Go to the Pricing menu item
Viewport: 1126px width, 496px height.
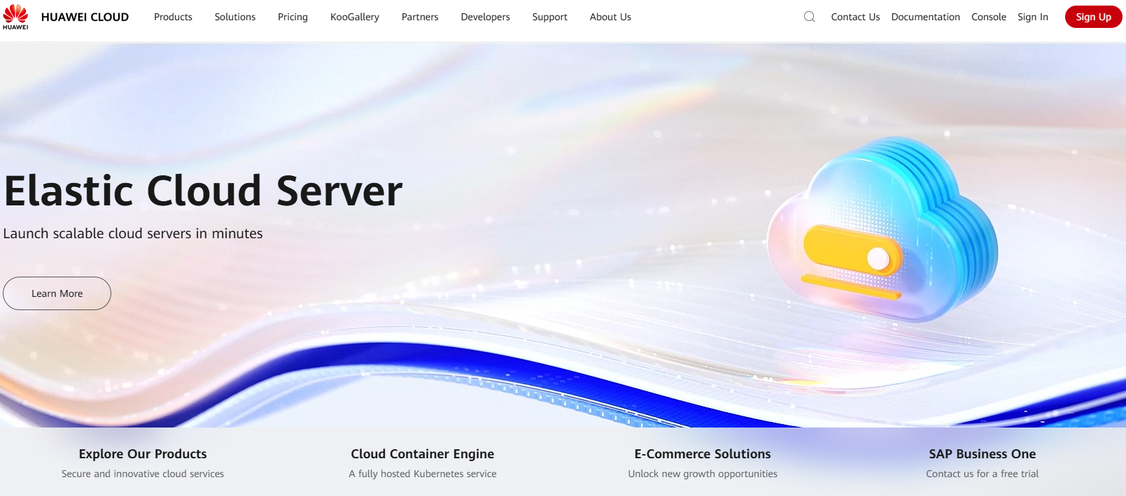(293, 17)
